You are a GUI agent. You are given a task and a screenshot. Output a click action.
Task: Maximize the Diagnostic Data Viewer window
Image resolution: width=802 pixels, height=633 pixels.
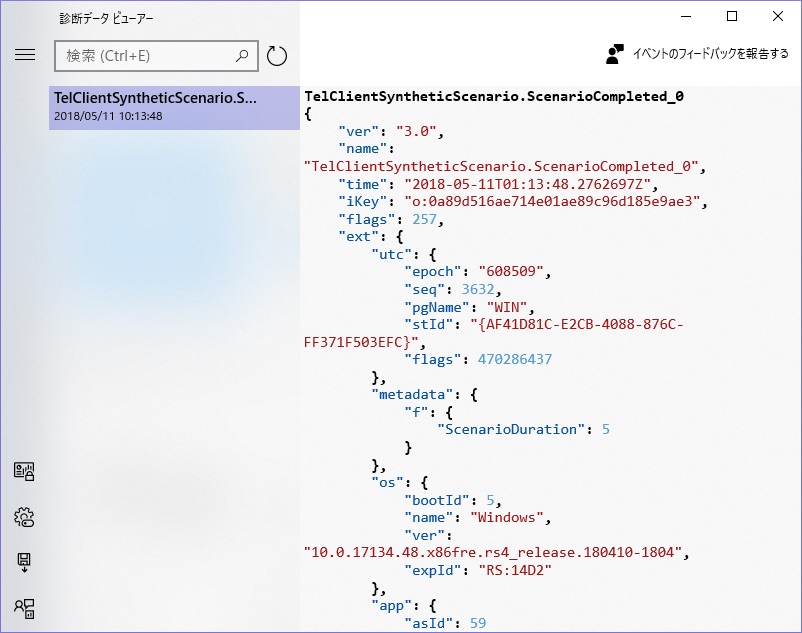(x=732, y=16)
